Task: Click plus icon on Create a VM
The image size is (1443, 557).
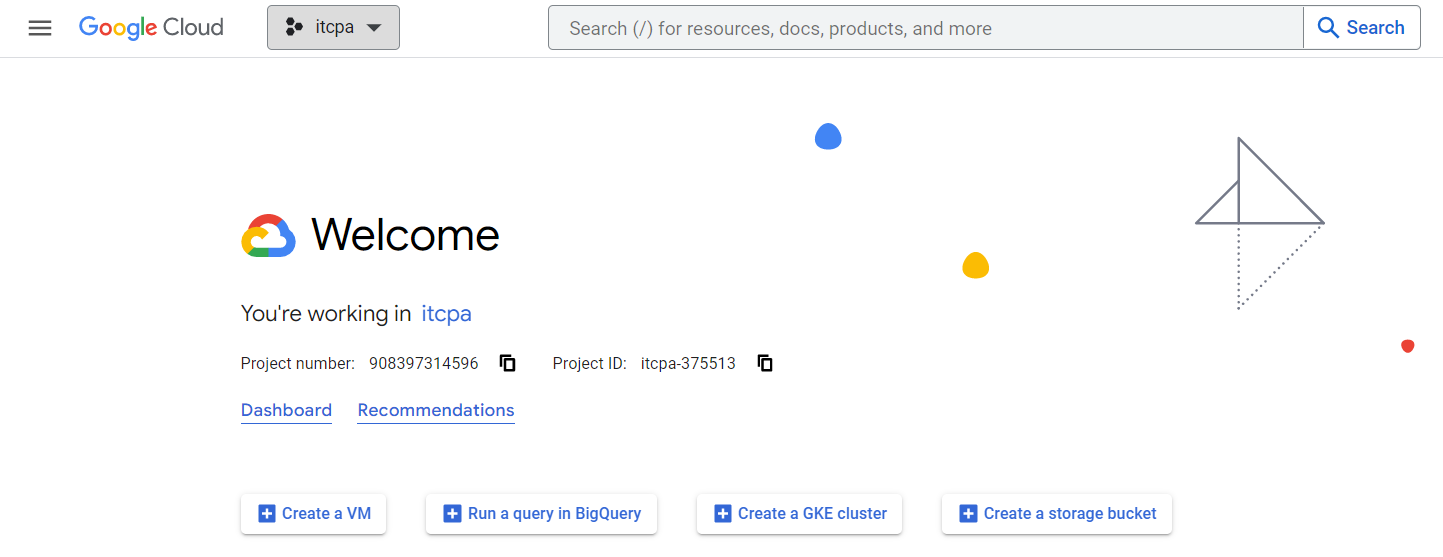Action: click(x=267, y=513)
